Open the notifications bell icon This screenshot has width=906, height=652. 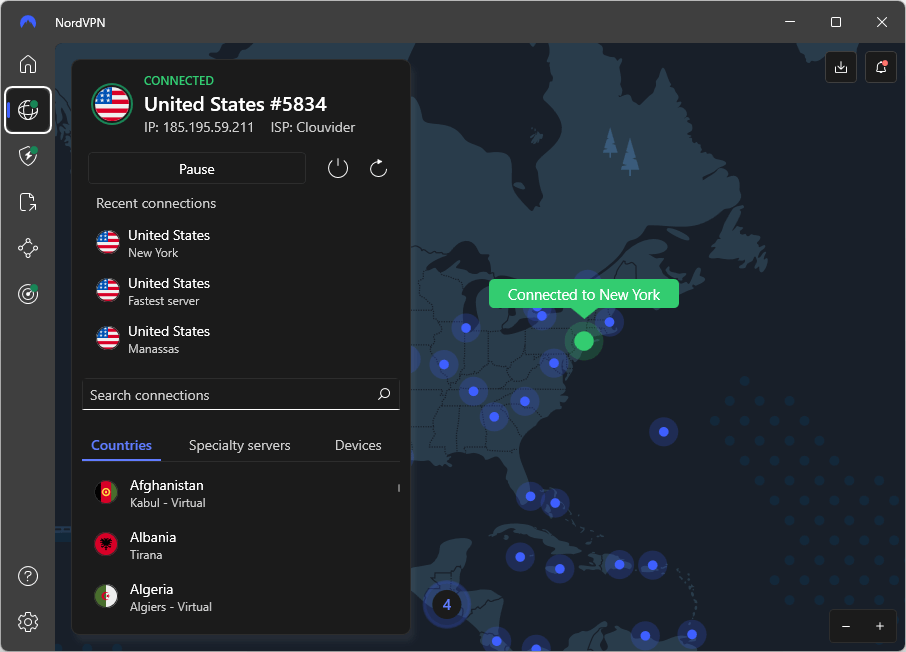[881, 67]
